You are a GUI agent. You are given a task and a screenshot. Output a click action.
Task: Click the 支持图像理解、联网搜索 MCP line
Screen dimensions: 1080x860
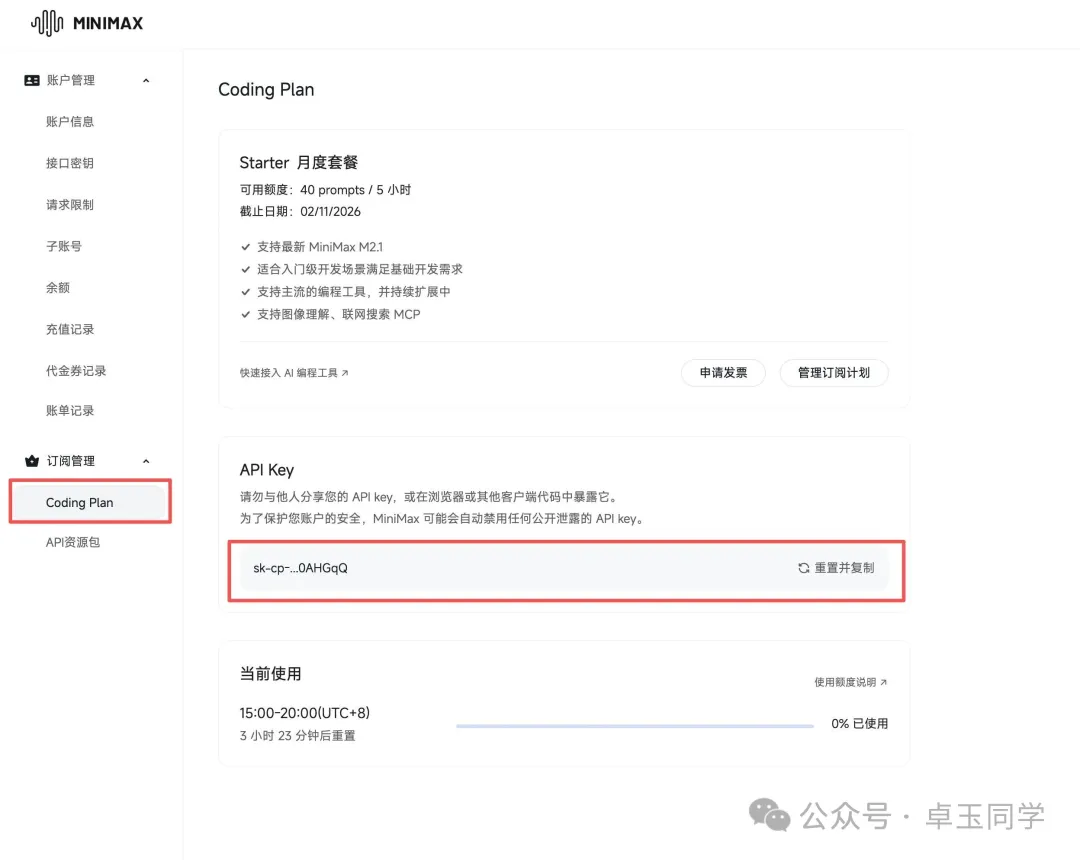[338, 314]
